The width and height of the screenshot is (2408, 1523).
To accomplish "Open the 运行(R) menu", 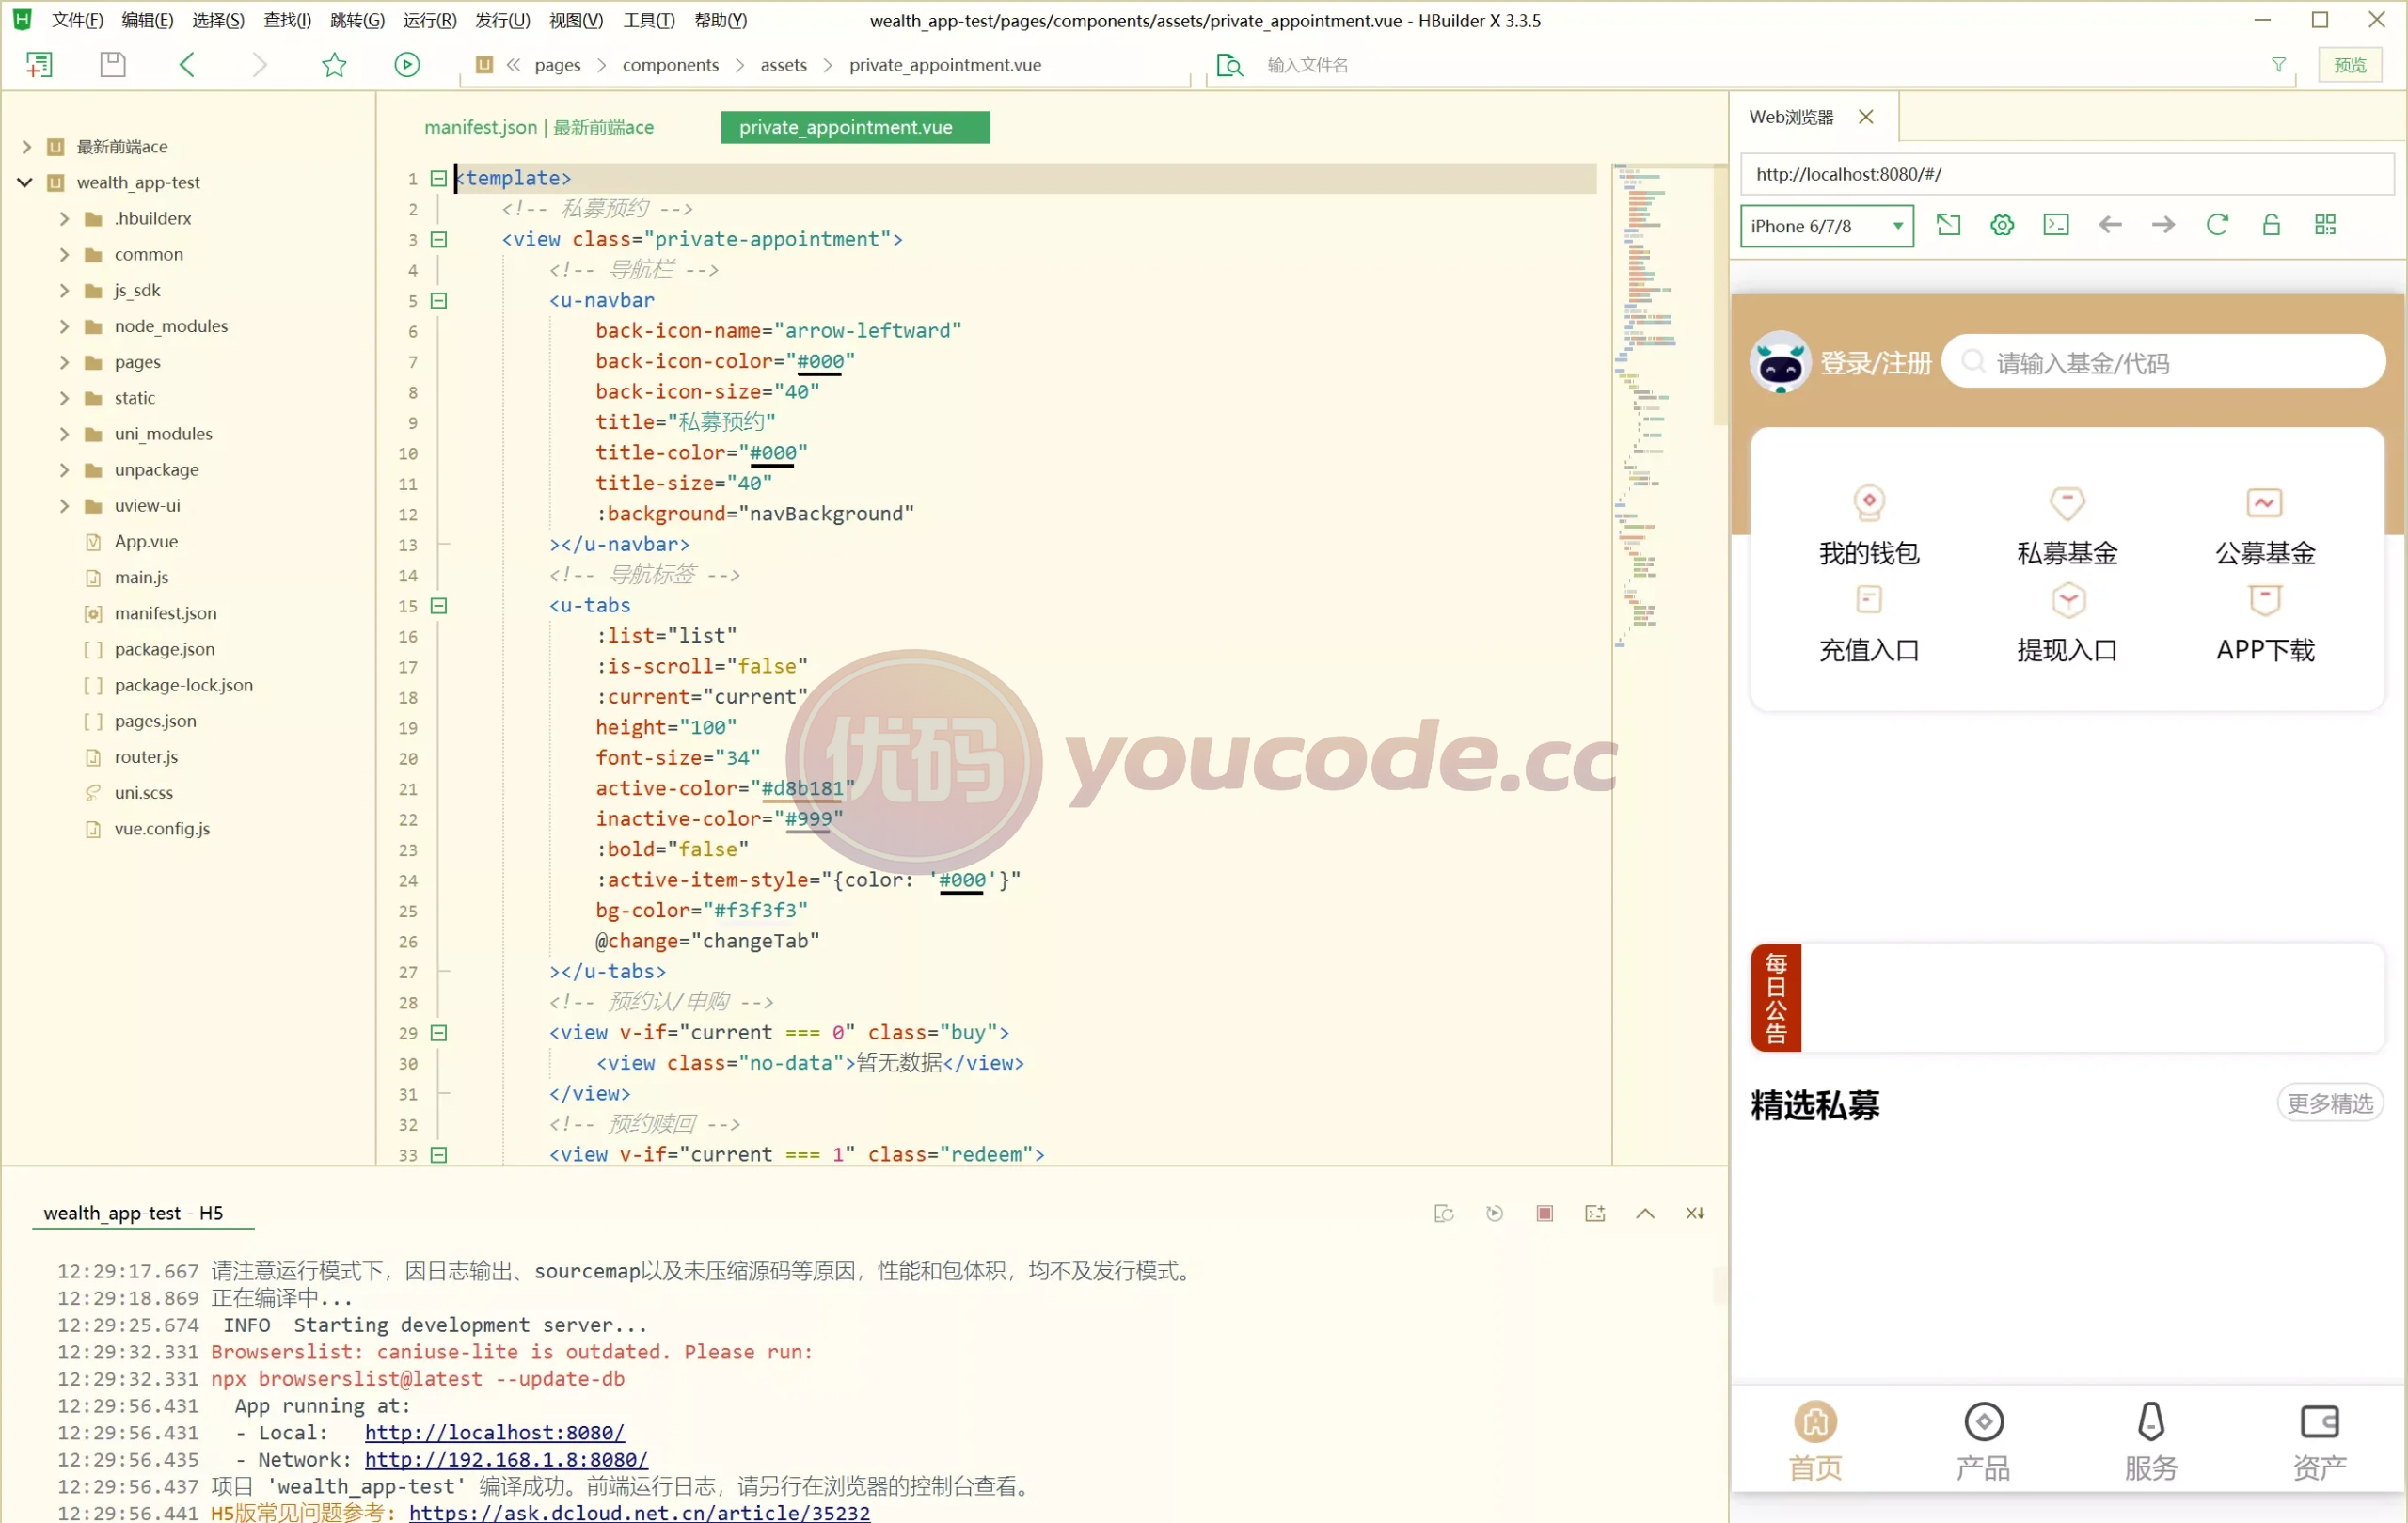I will pyautogui.click(x=430, y=20).
